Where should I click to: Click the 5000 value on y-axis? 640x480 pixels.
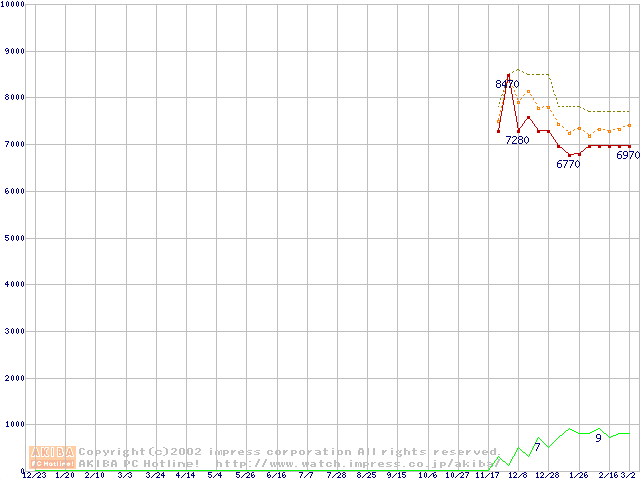pos(14,238)
